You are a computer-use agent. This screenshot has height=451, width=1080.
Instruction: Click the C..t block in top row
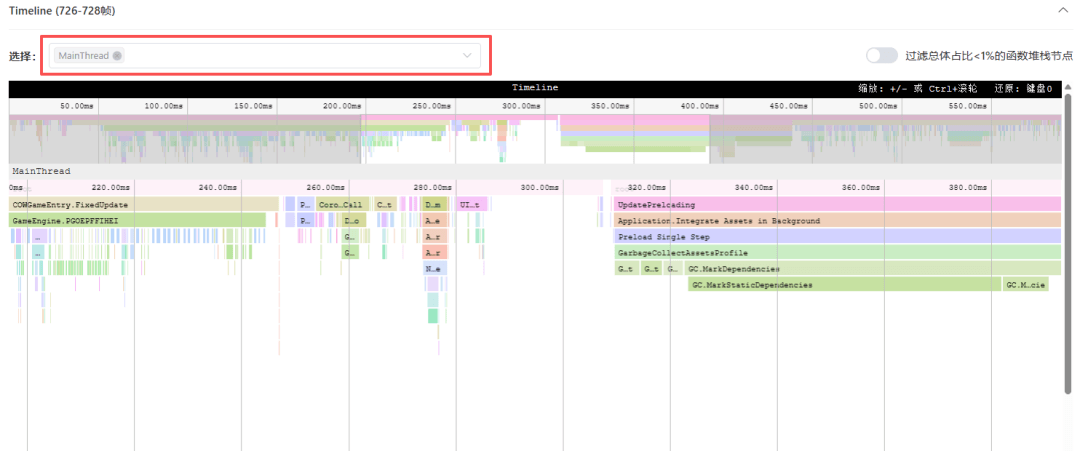(385, 204)
